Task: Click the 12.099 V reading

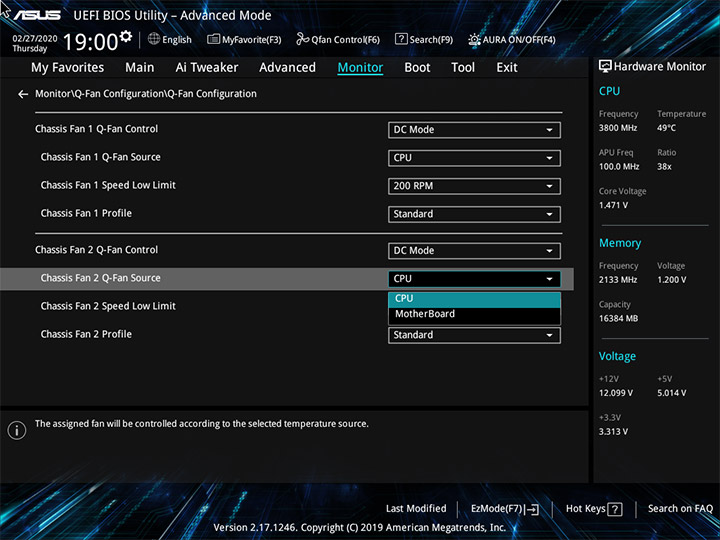Action: tap(615, 393)
